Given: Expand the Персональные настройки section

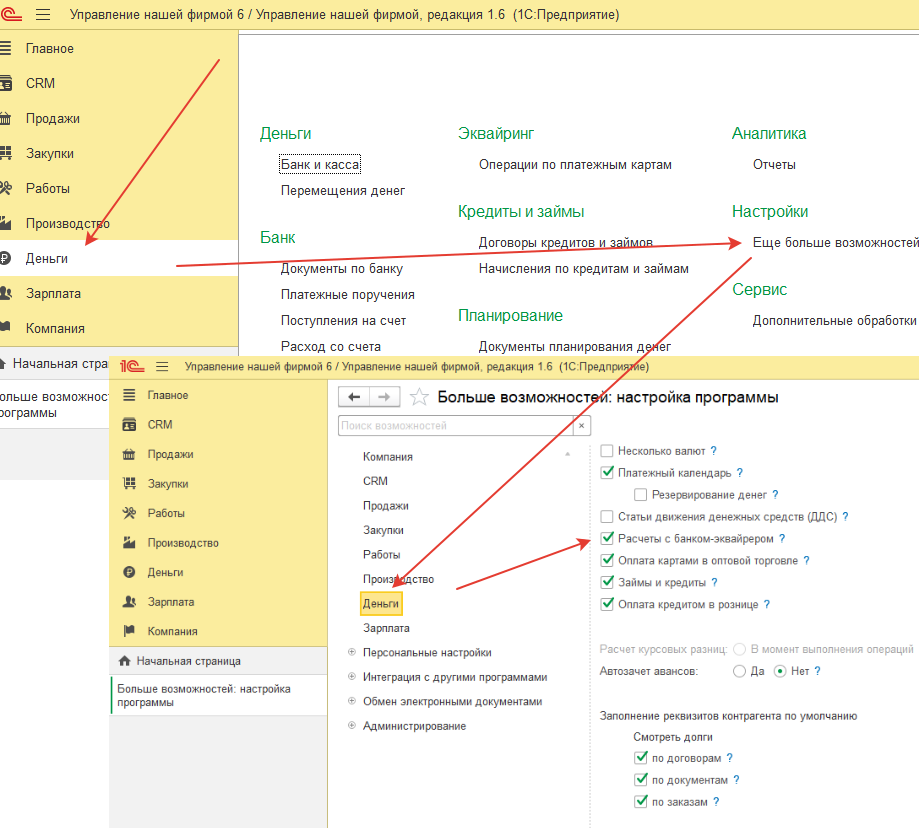Looking at the screenshot, I should (x=352, y=652).
